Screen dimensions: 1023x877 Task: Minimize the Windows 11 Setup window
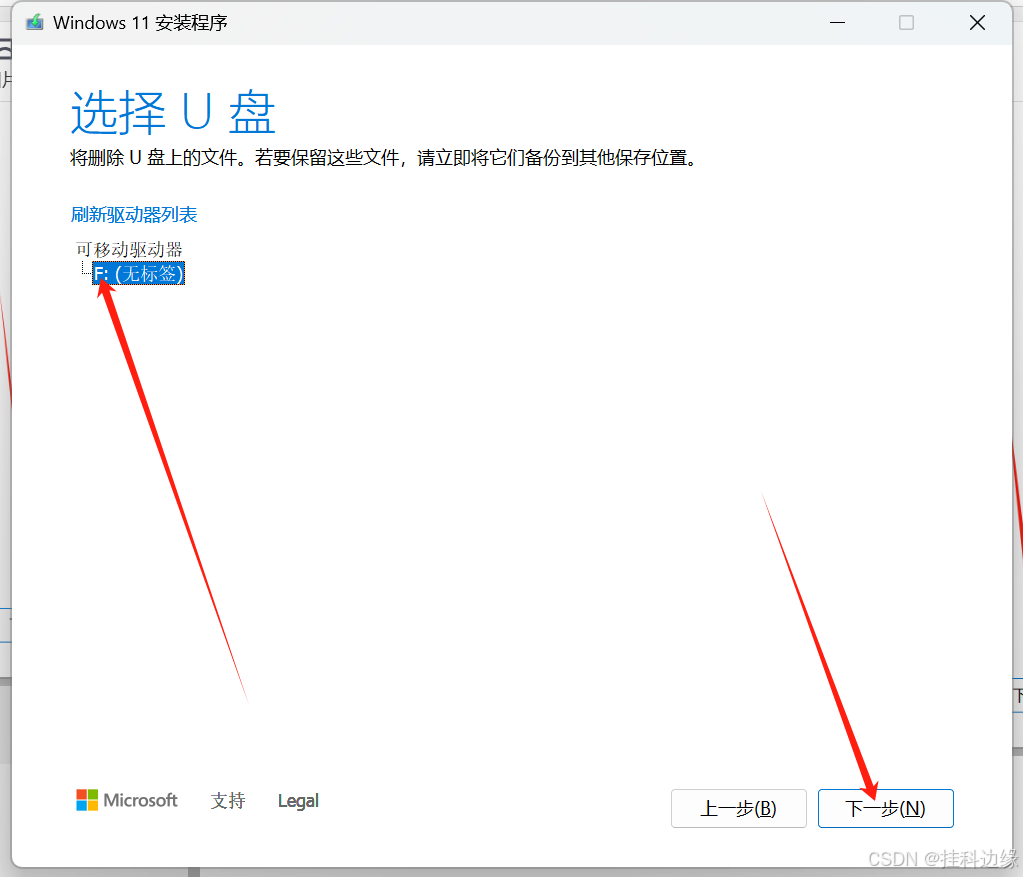pos(838,23)
